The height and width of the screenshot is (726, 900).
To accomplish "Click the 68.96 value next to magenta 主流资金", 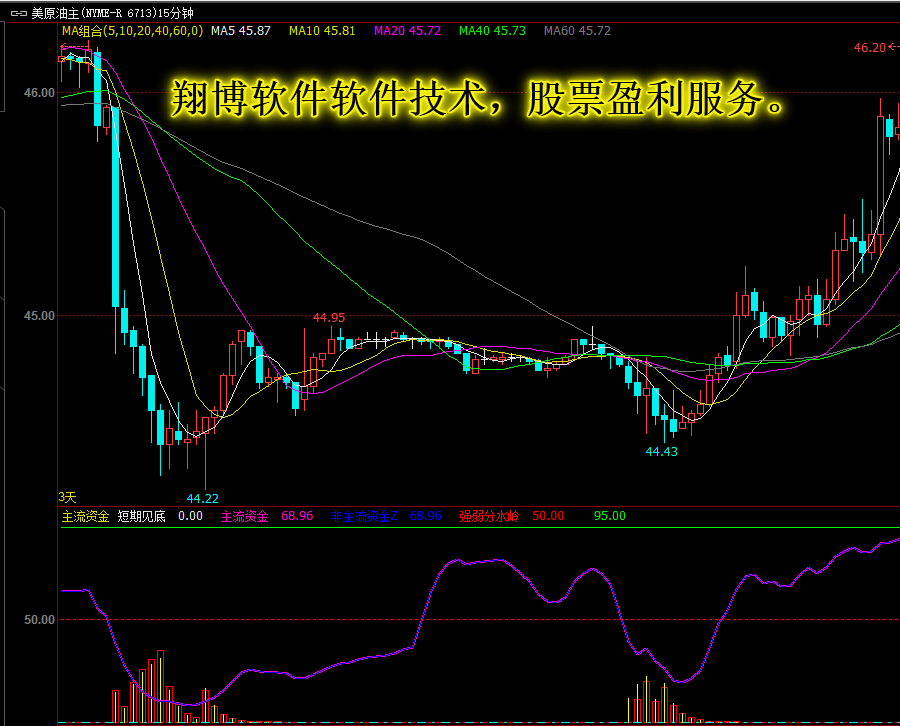I will pos(297,516).
